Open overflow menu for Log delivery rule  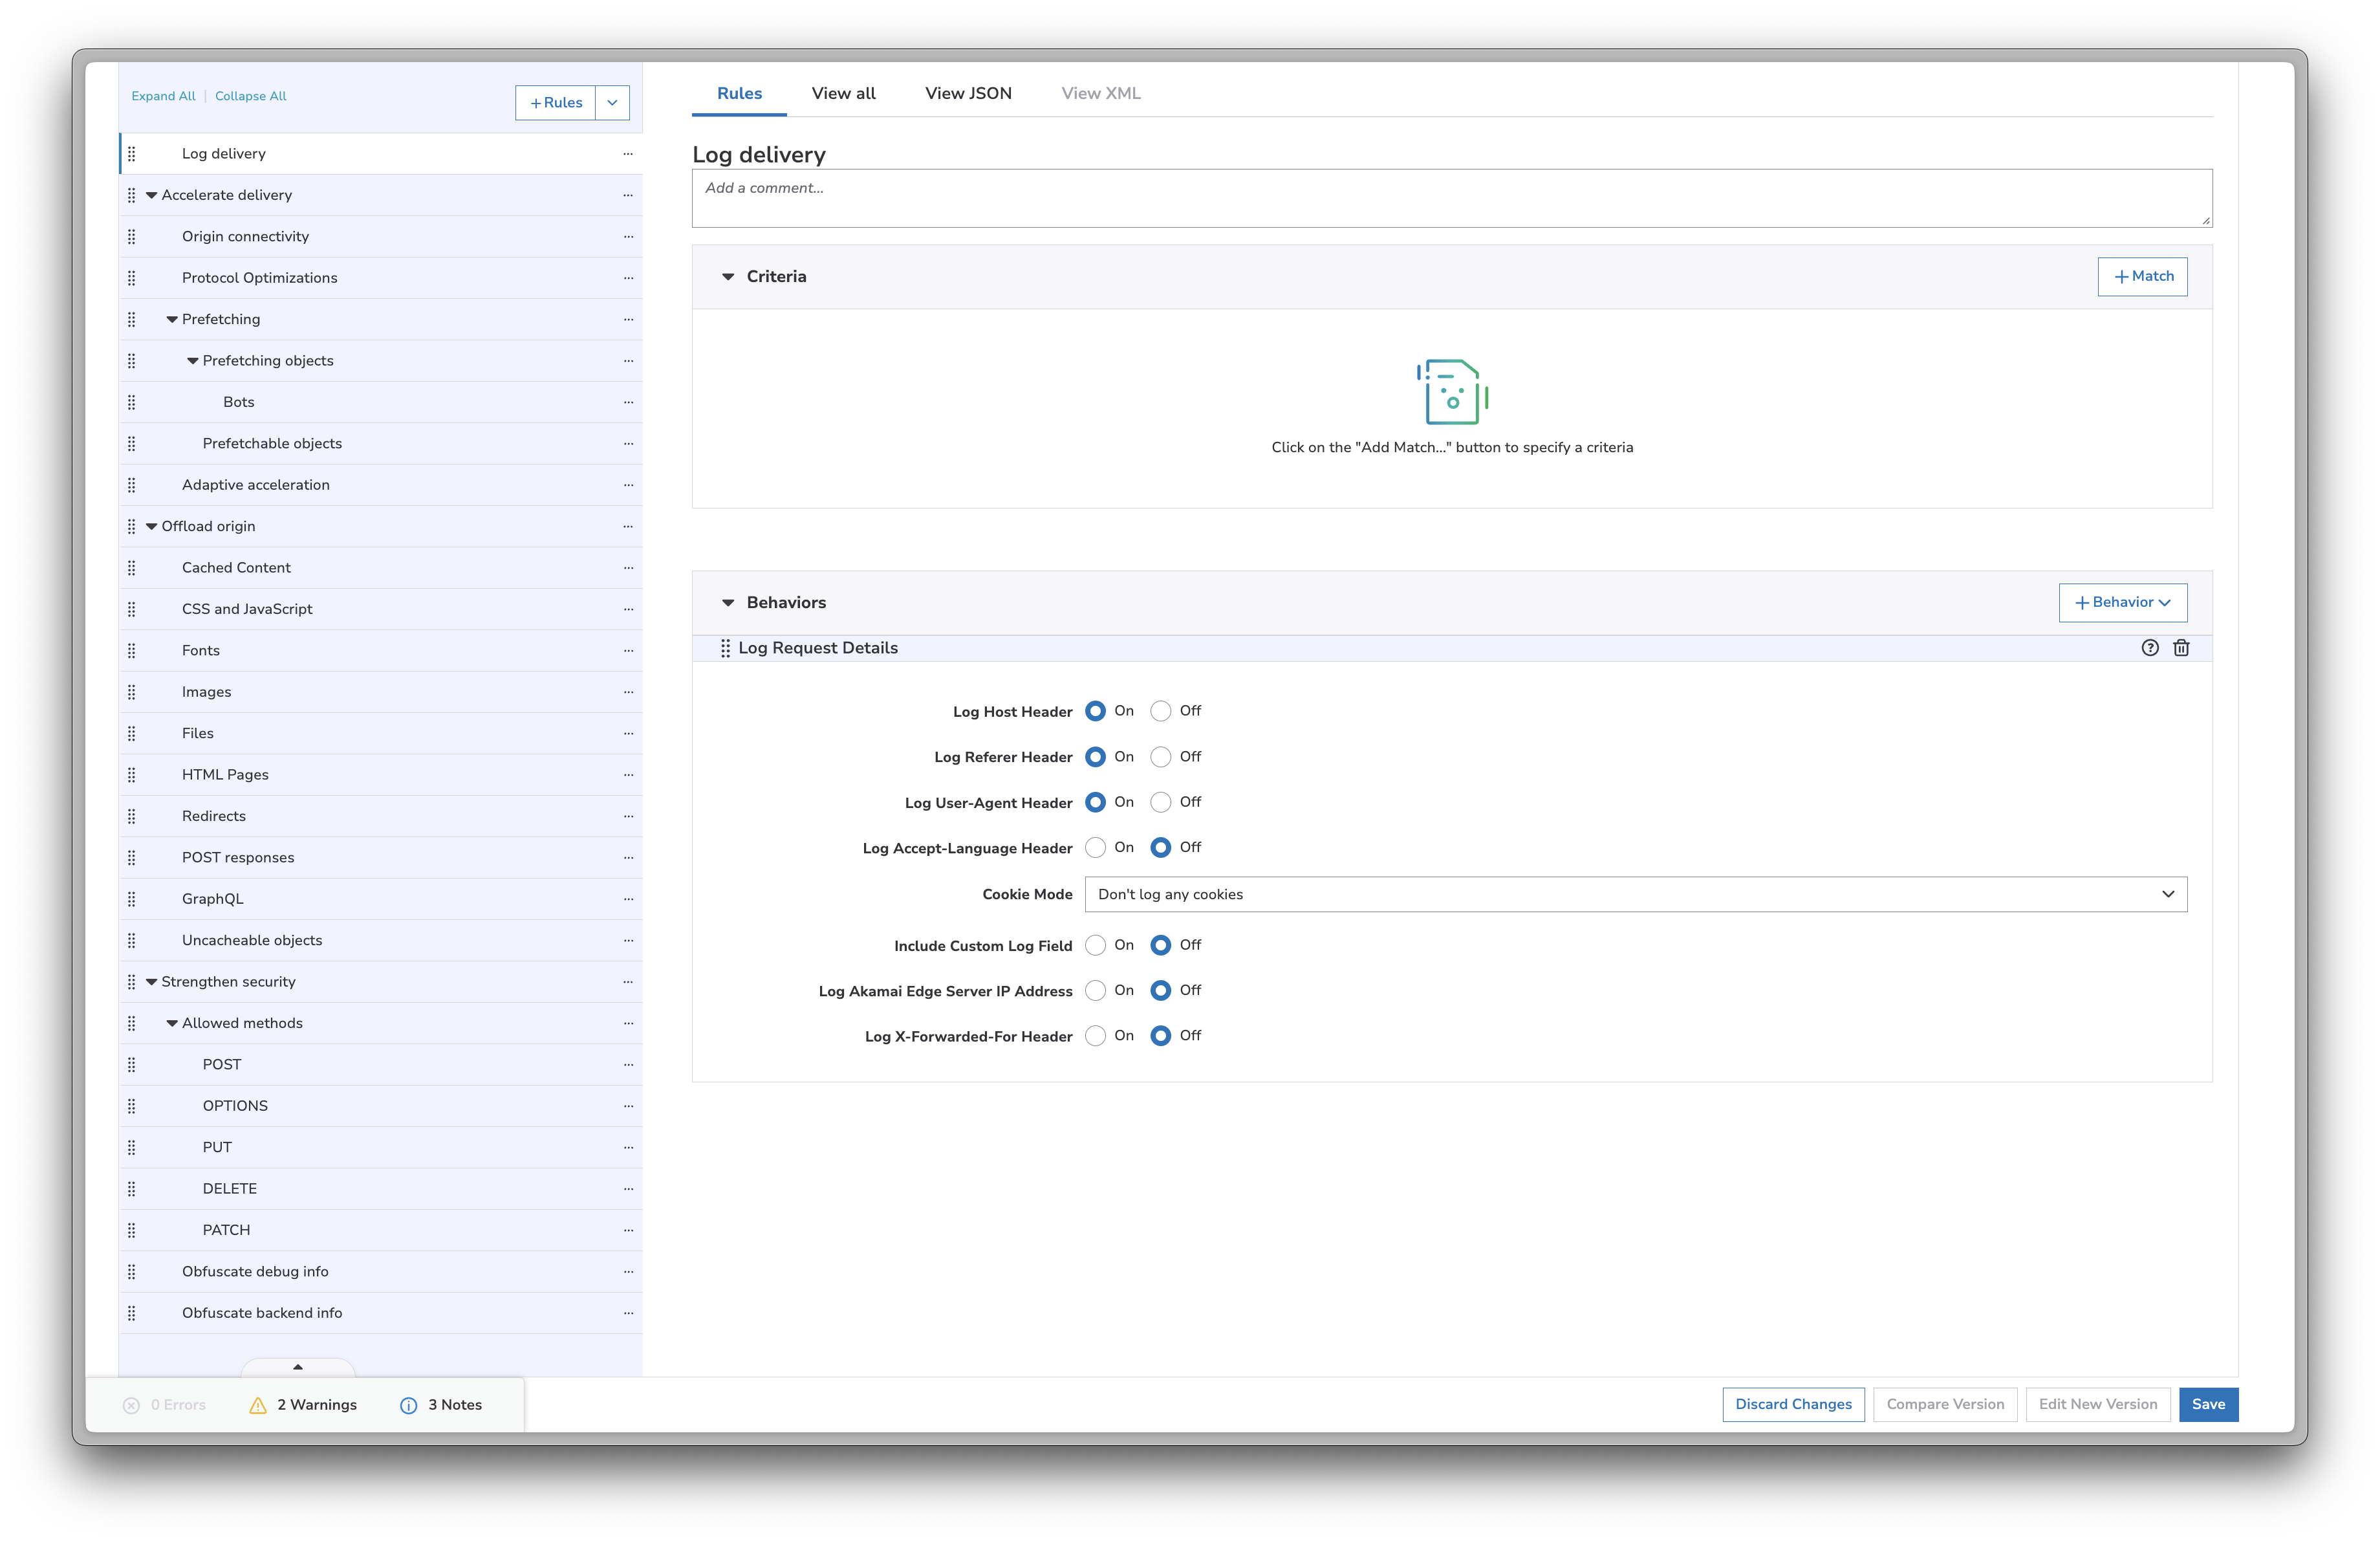tap(628, 153)
